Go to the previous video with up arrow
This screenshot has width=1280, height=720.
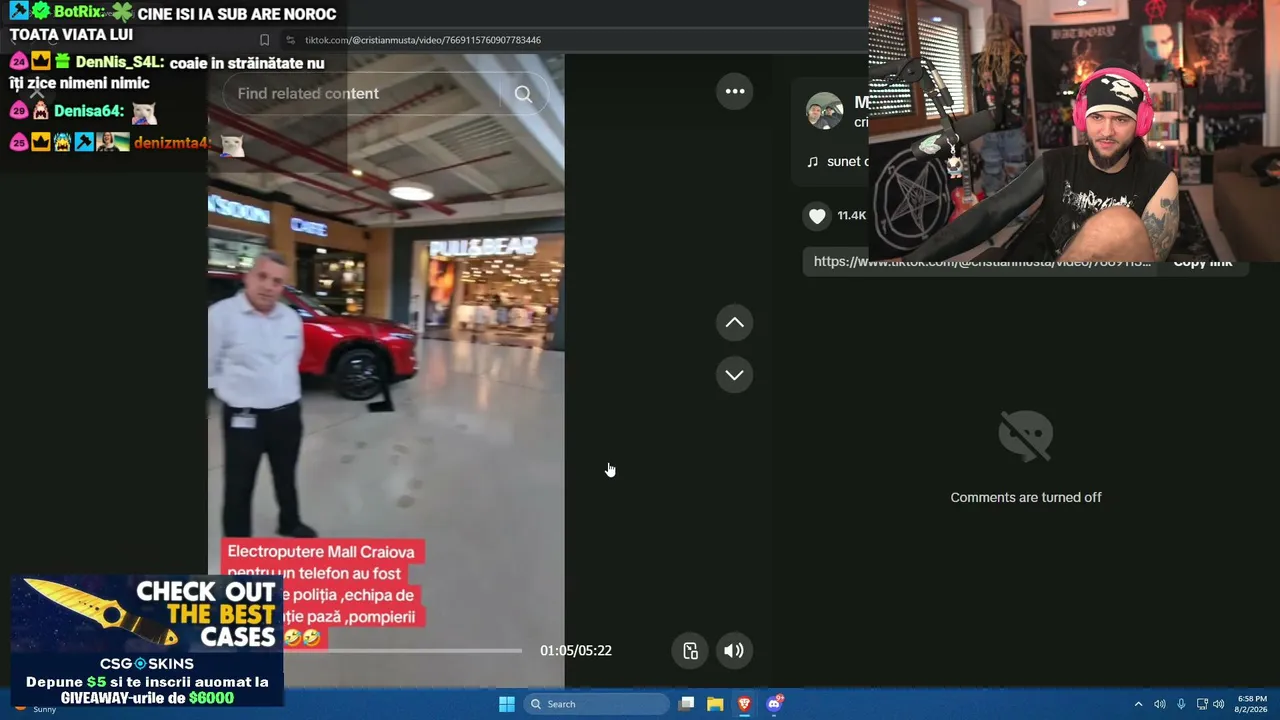[734, 322]
